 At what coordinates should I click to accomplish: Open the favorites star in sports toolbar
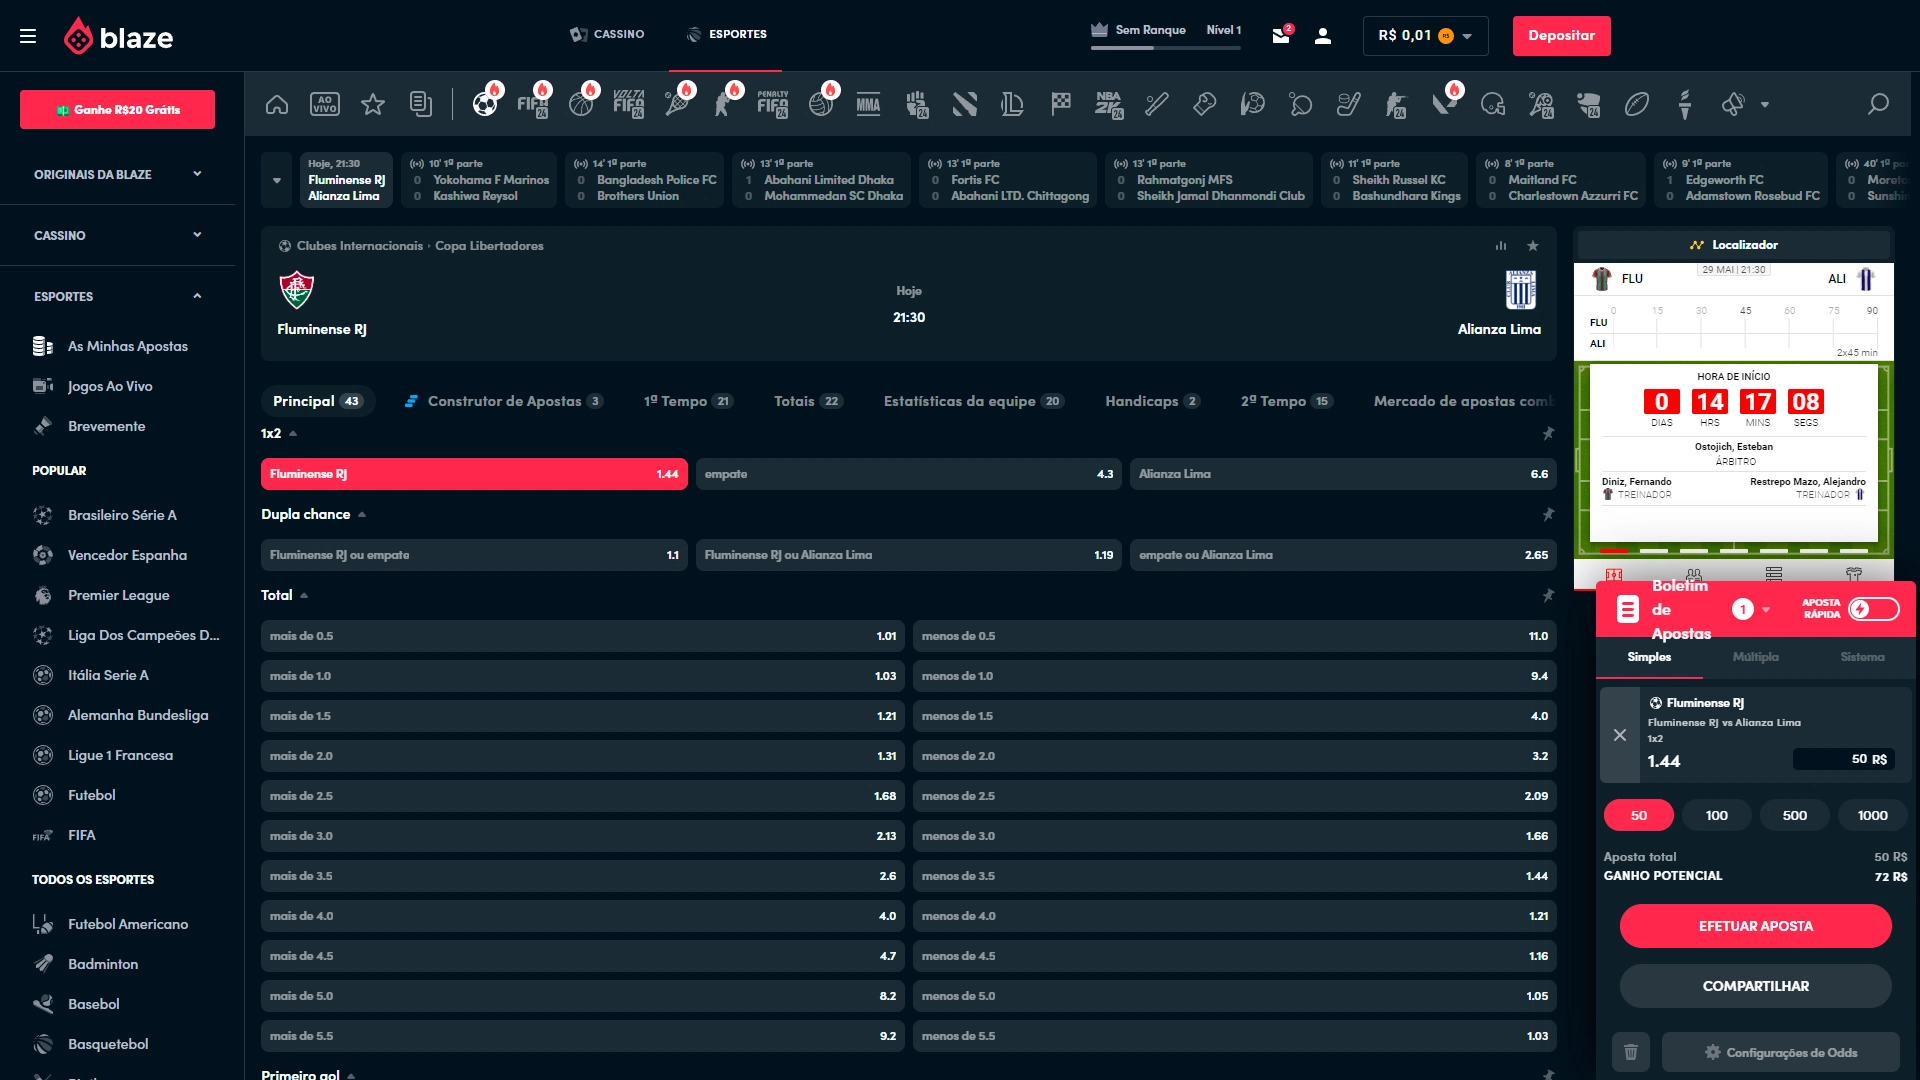click(x=373, y=103)
